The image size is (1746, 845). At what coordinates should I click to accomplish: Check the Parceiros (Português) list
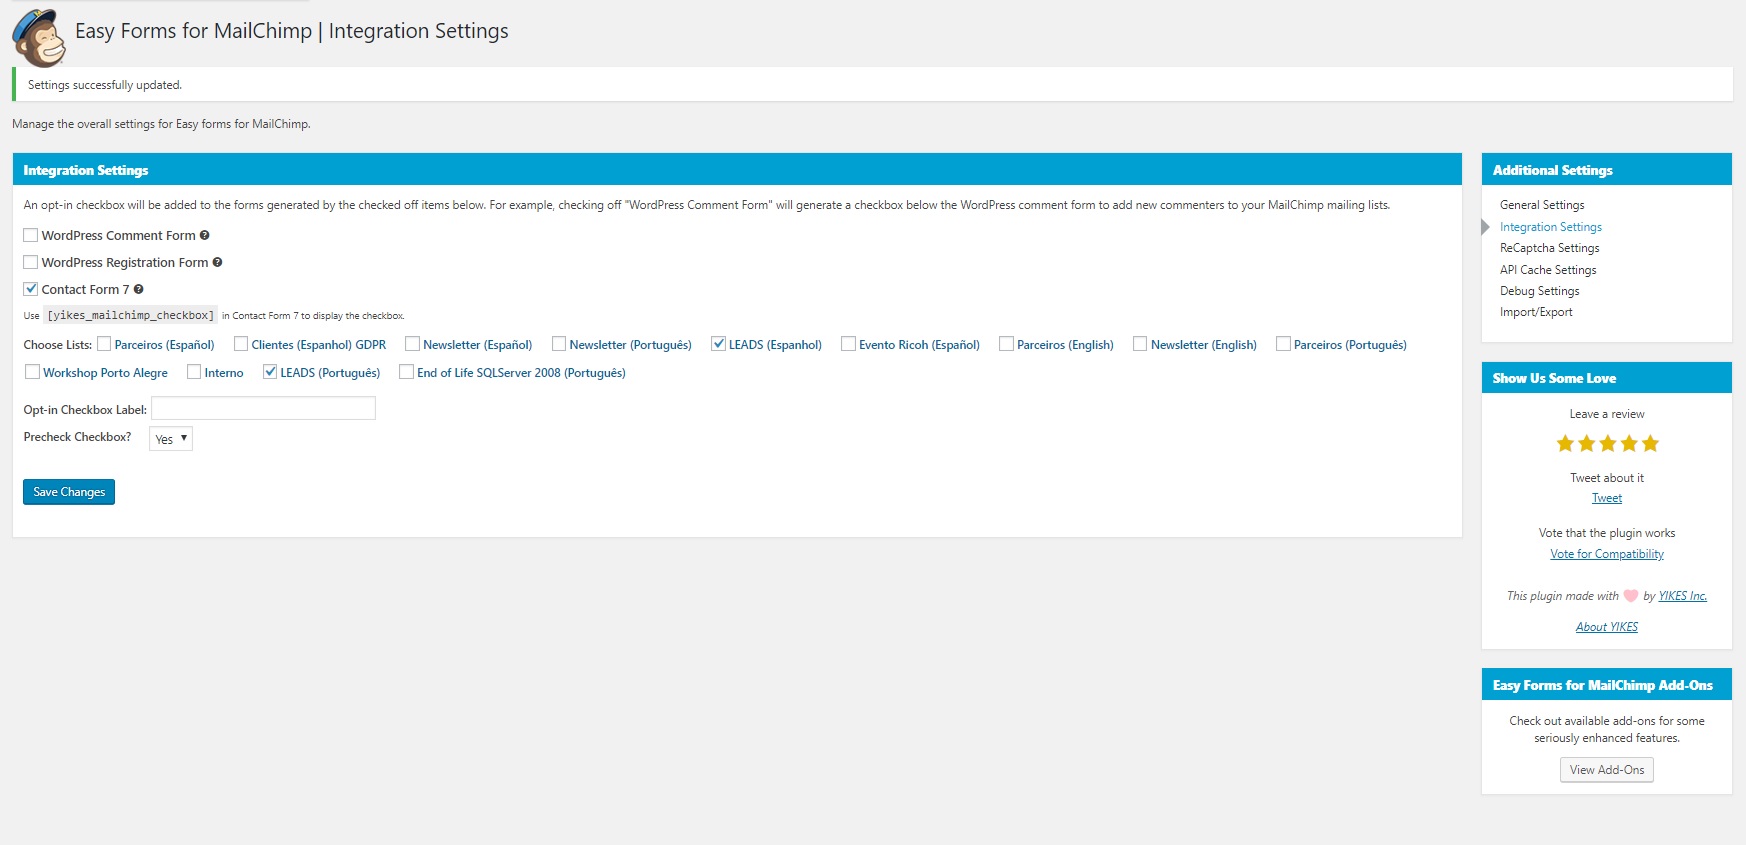coord(1283,344)
